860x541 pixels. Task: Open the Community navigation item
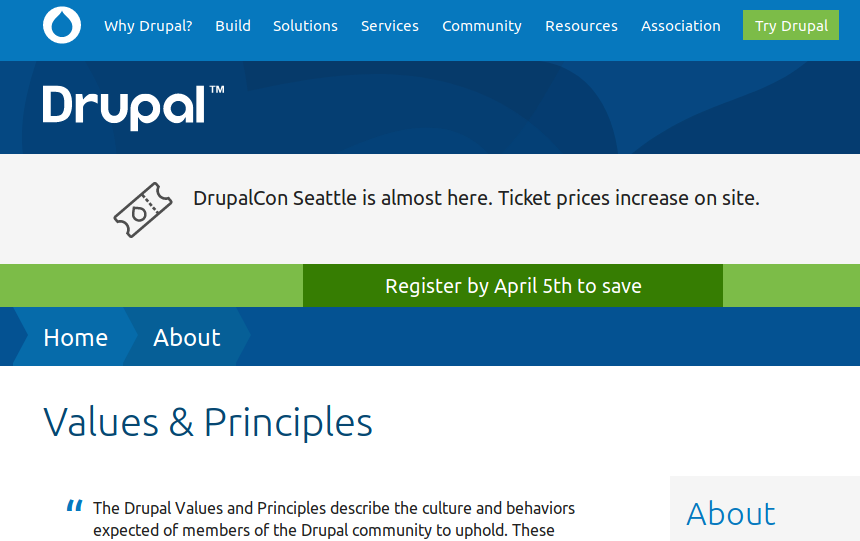482,26
